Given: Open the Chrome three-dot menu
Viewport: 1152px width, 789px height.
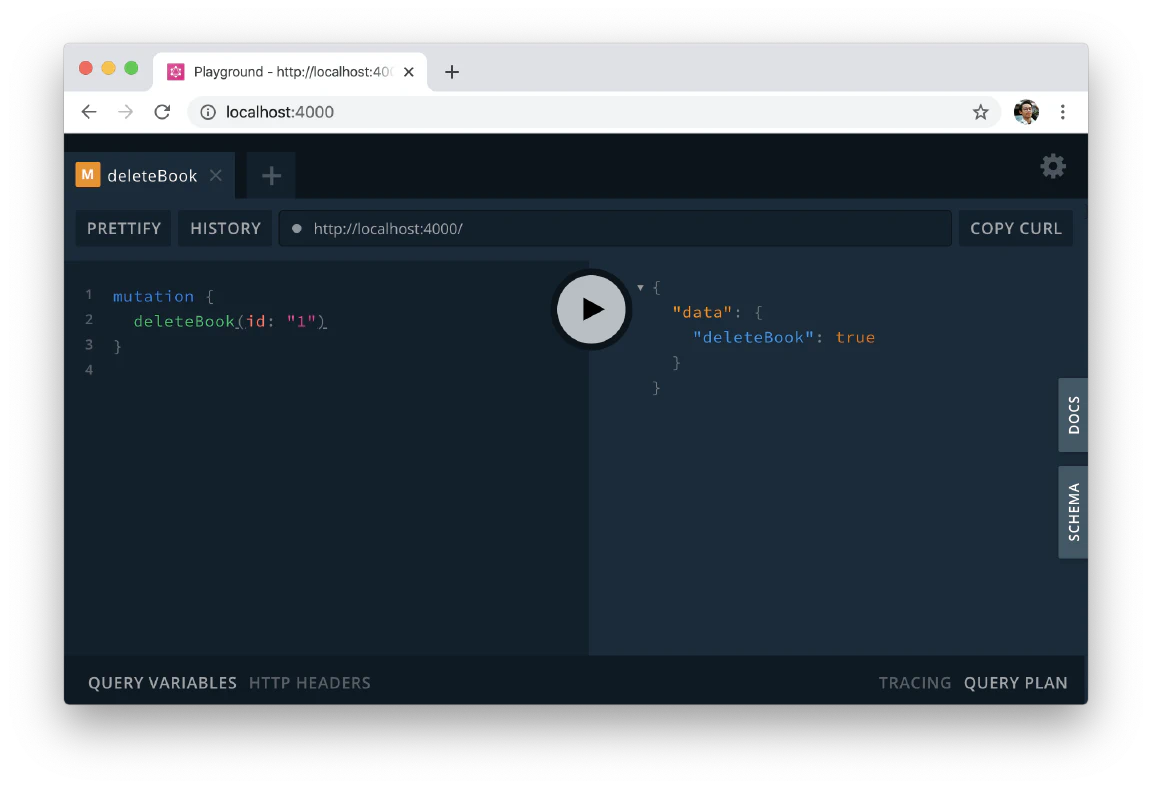Looking at the screenshot, I should pyautogui.click(x=1062, y=112).
